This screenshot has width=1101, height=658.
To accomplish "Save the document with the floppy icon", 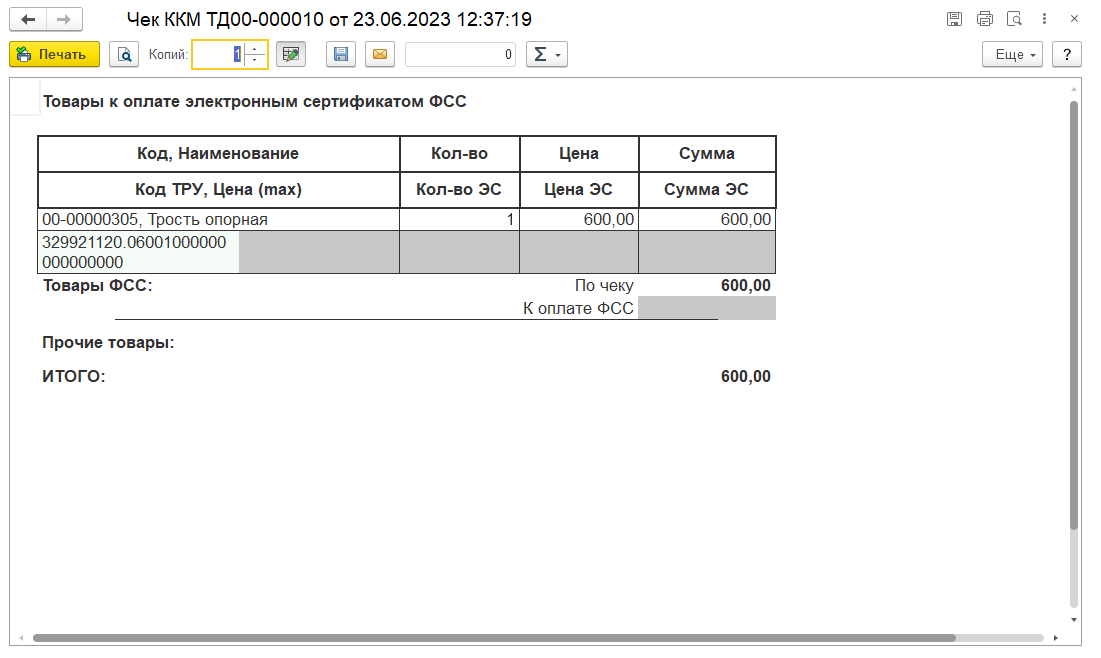I will tap(341, 54).
